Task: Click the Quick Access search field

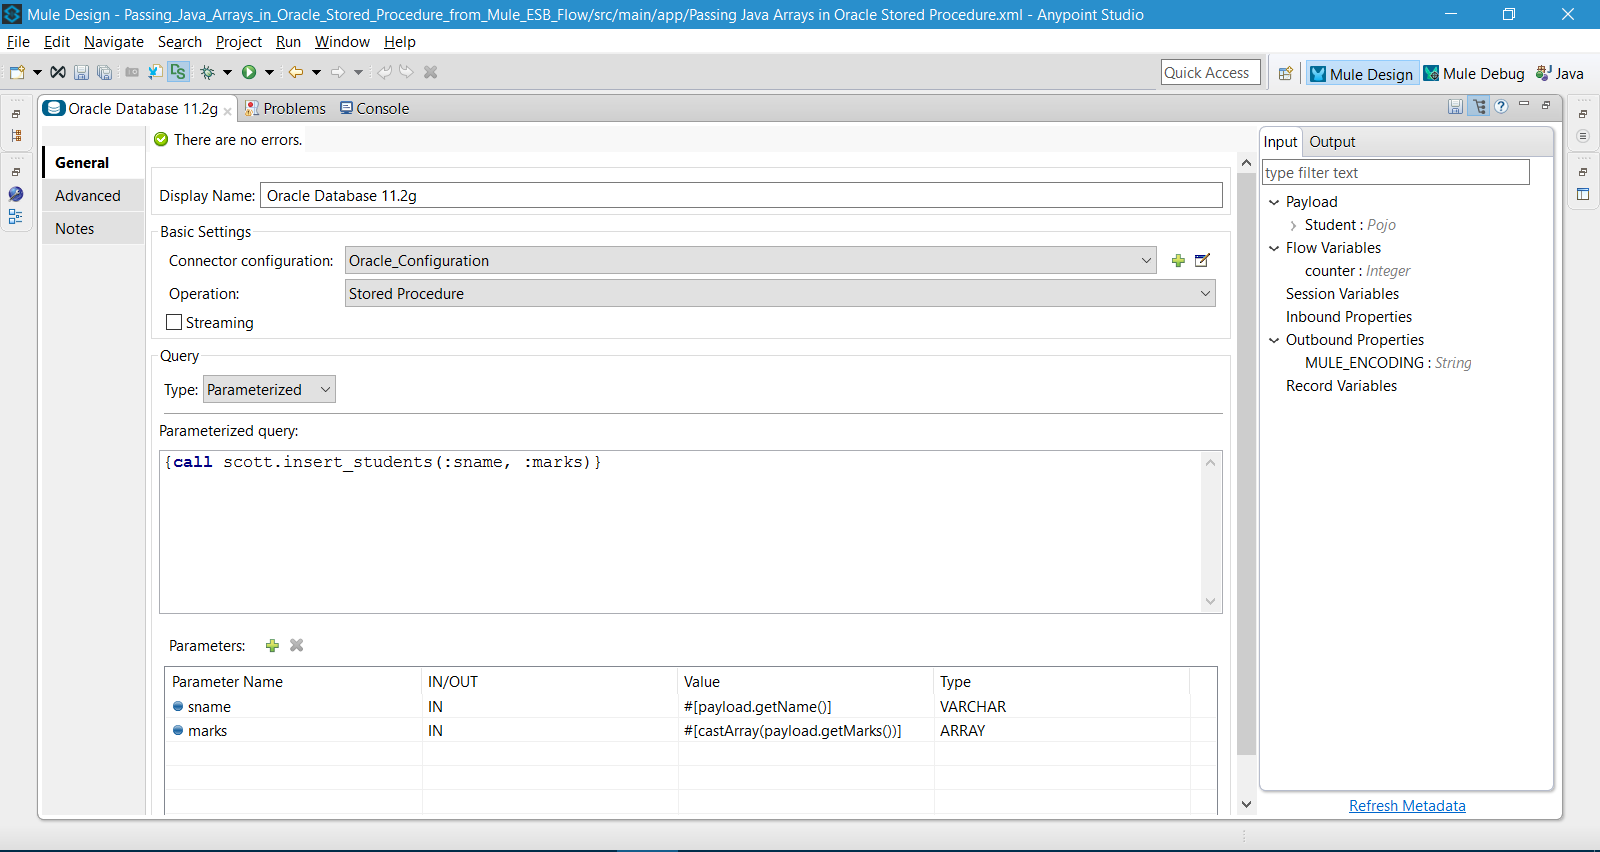Action: (x=1210, y=73)
